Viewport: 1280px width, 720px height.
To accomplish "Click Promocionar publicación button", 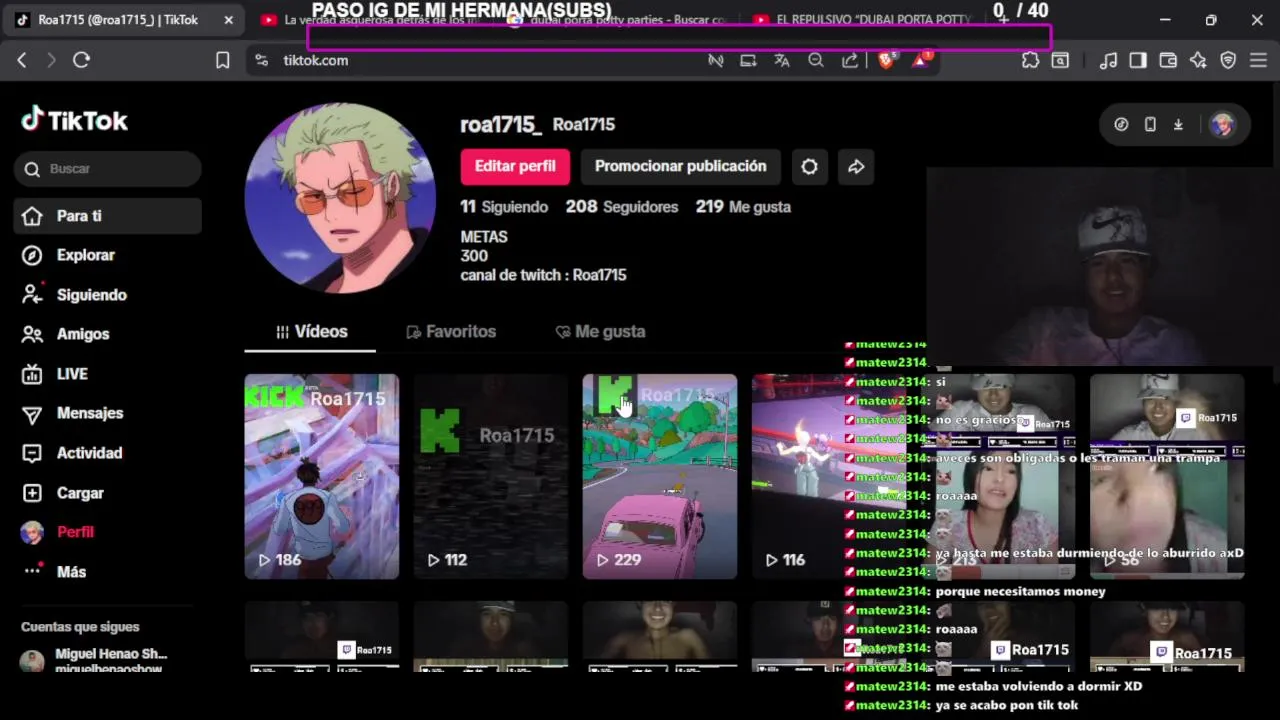I will pyautogui.click(x=680, y=167).
